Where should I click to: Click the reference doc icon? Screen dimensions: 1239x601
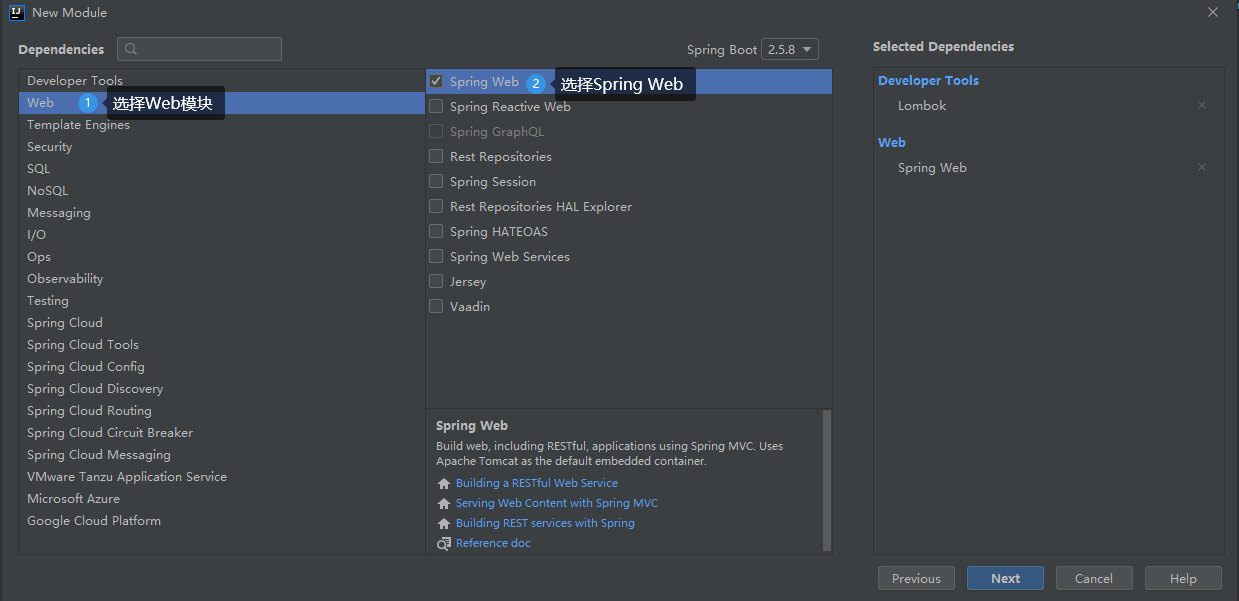444,543
